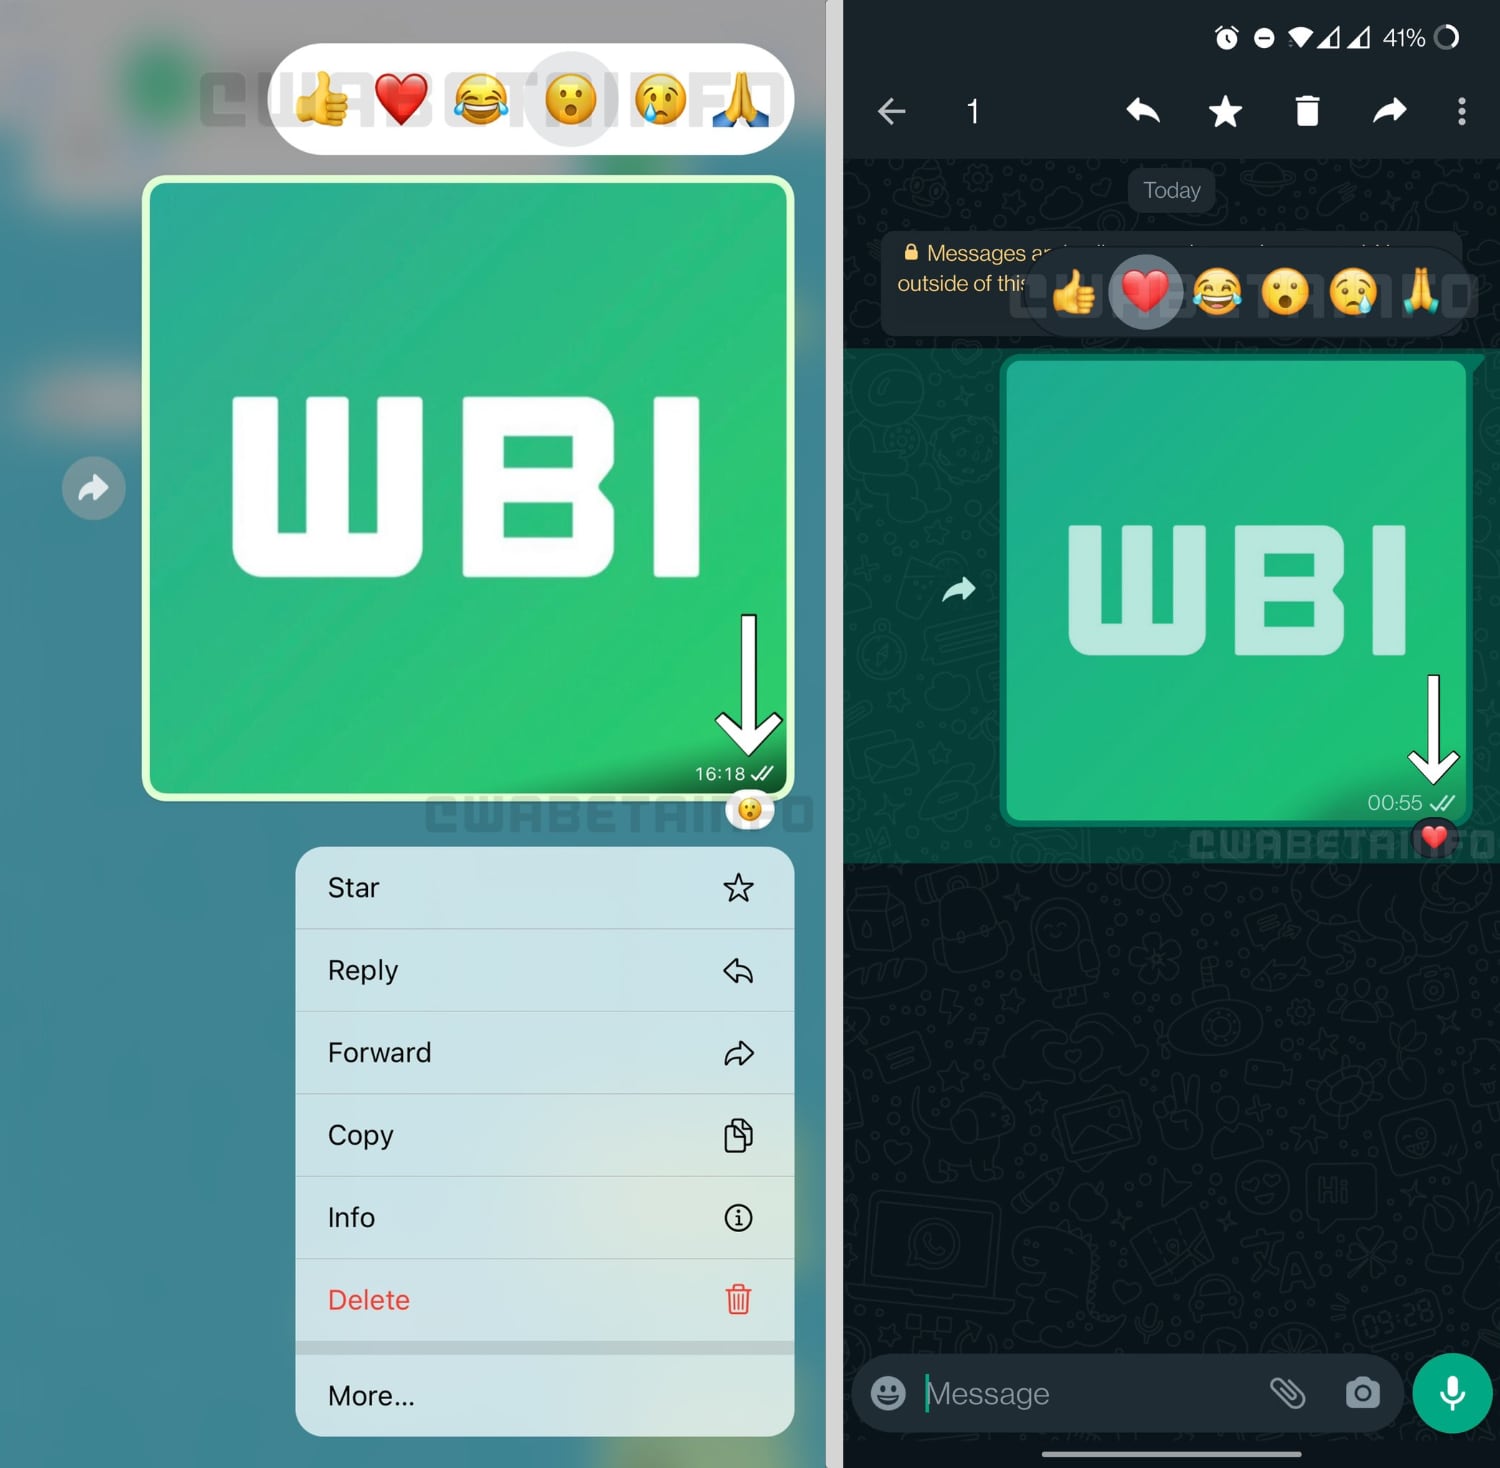
Task: Choose crying face reaction in left screenshot
Action: coord(661,99)
